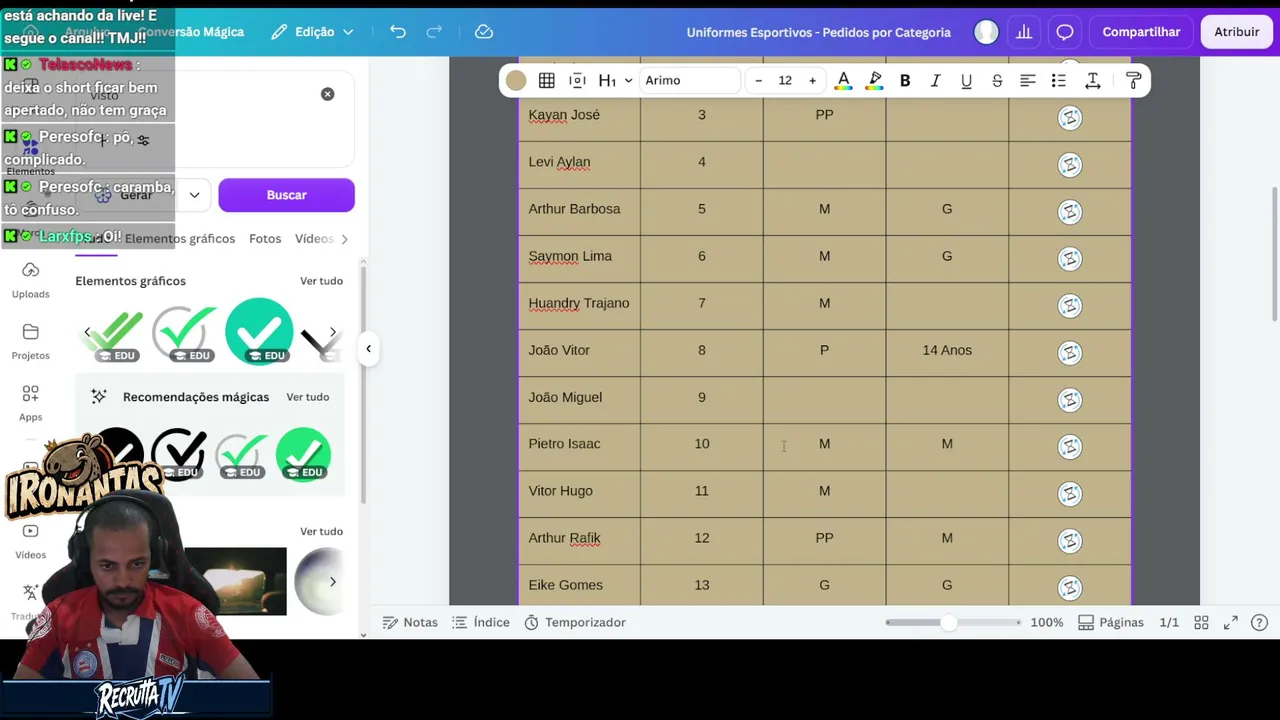Copy style with the paint roller
The image size is (1280, 720).
[1133, 80]
